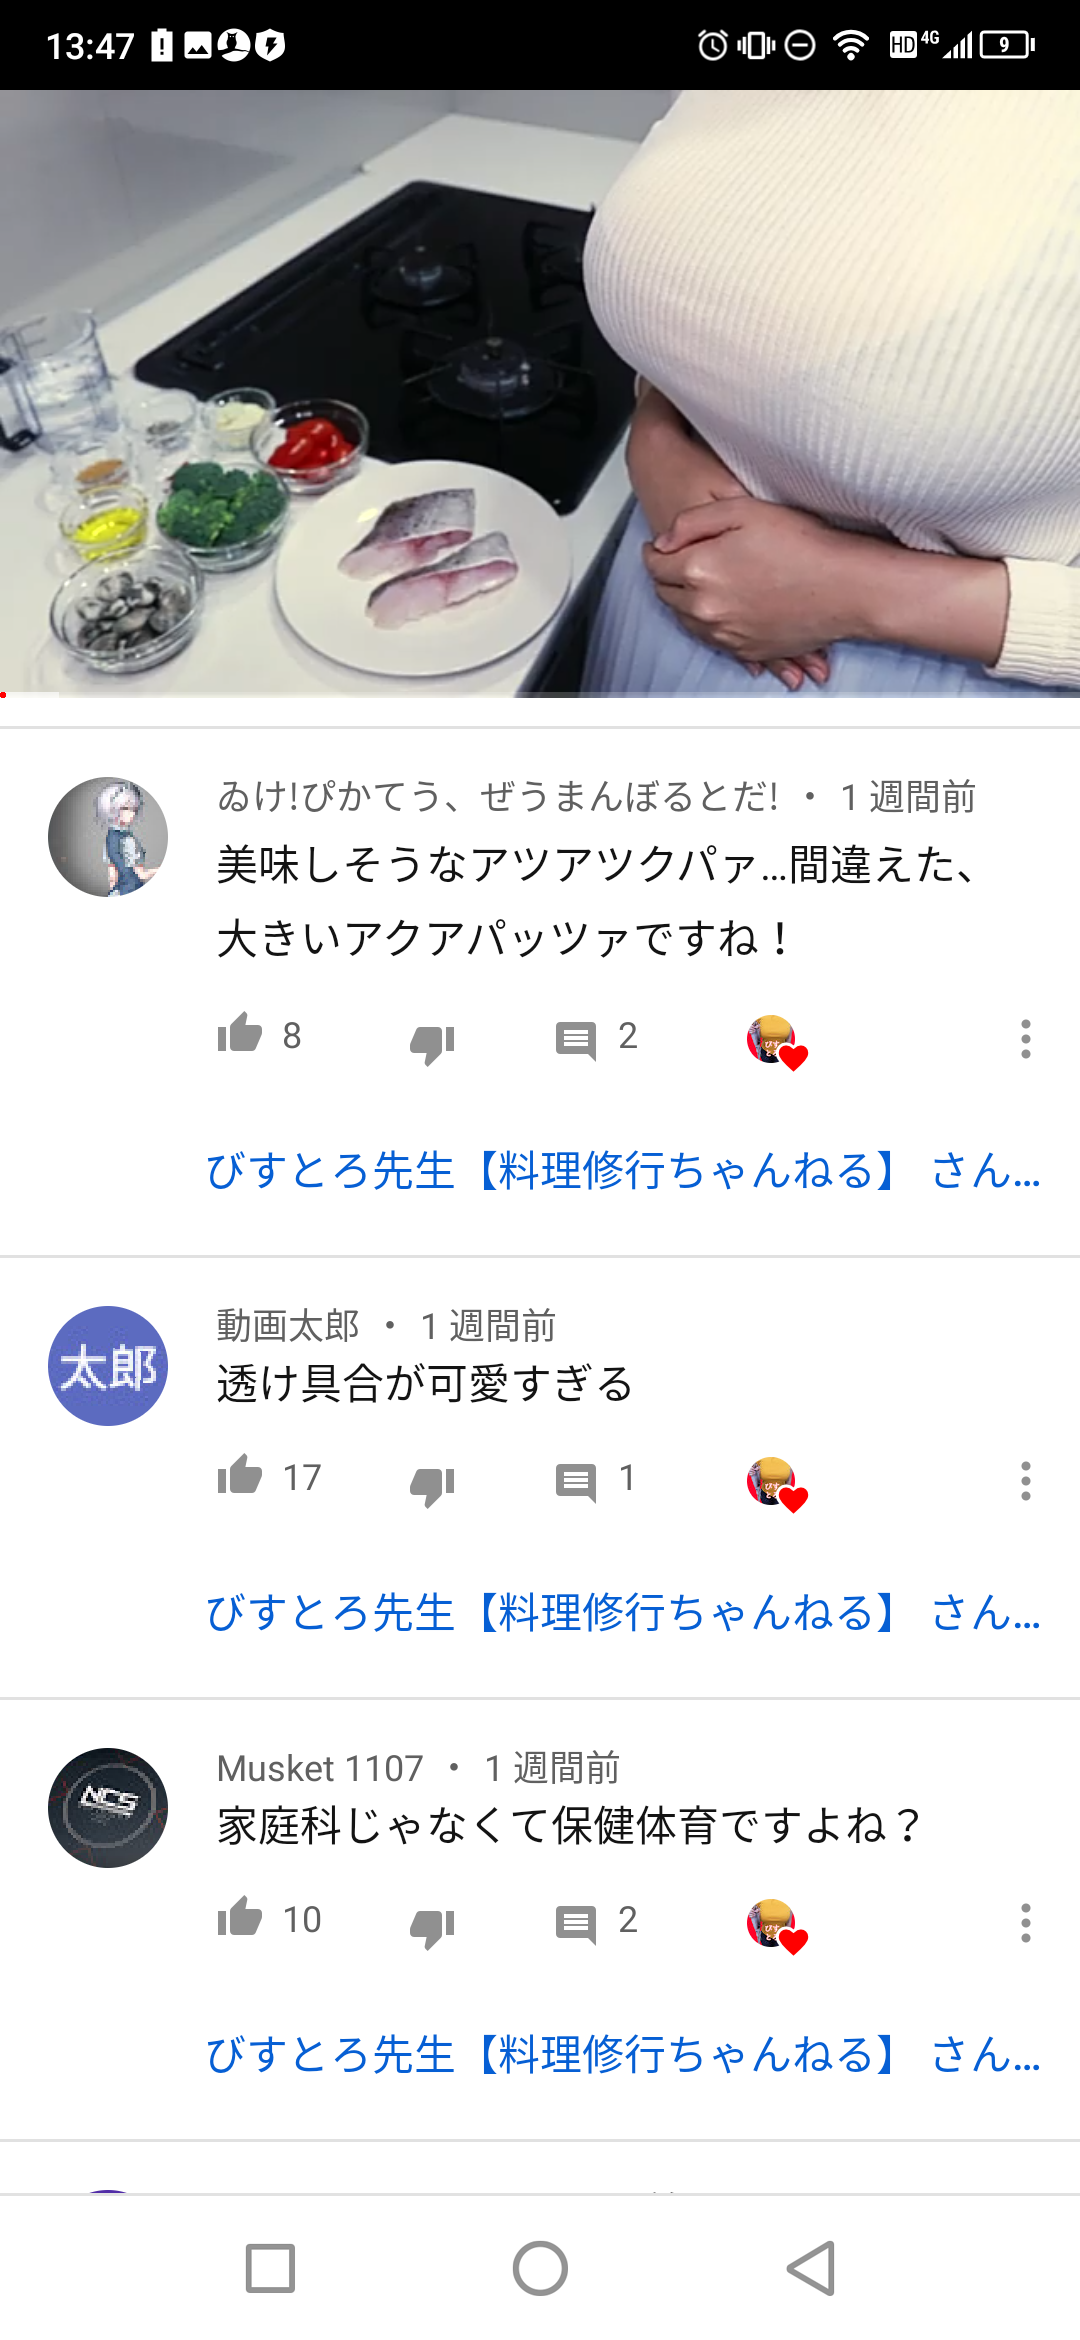Open reply icon on 動画太郎's comment
The width and height of the screenshot is (1080, 2340).
[x=576, y=1482]
